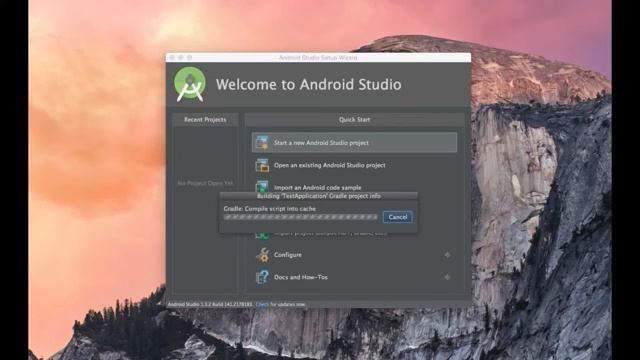The width and height of the screenshot is (640, 360).
Task: Click the Check for updates link
Action: point(262,304)
